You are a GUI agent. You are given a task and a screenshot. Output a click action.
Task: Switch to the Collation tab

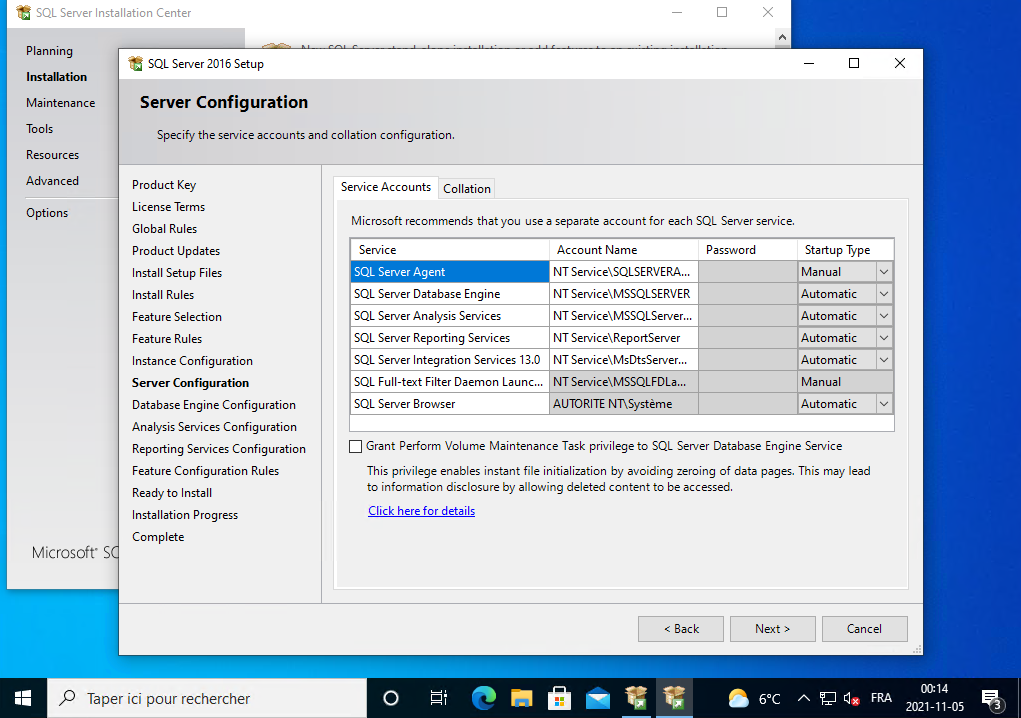pyautogui.click(x=467, y=188)
